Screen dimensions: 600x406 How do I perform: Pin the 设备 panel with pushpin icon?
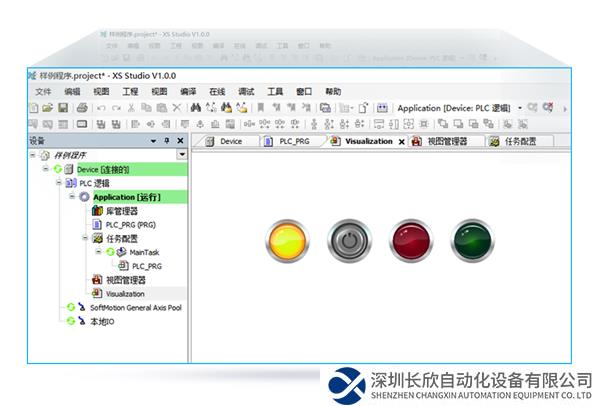pyautogui.click(x=167, y=141)
